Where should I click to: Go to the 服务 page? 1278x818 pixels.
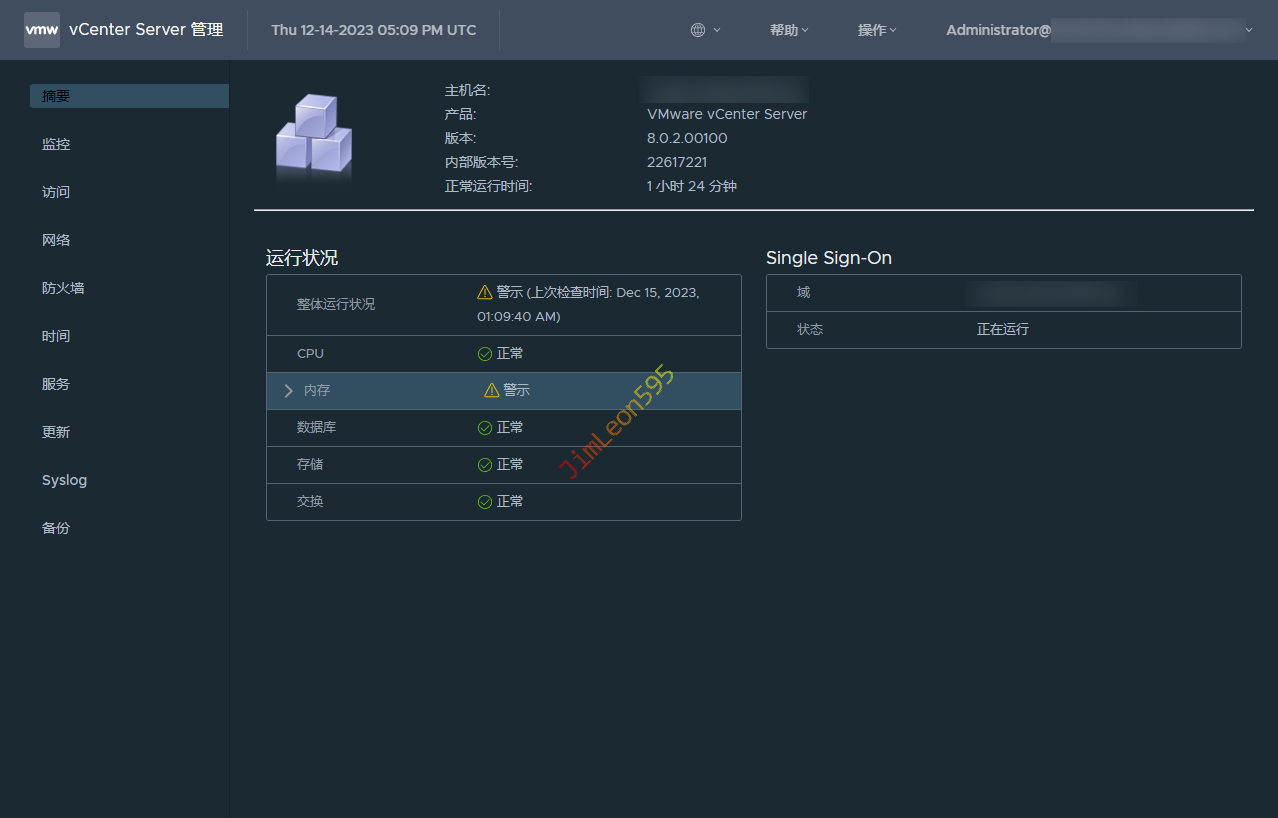(x=56, y=384)
